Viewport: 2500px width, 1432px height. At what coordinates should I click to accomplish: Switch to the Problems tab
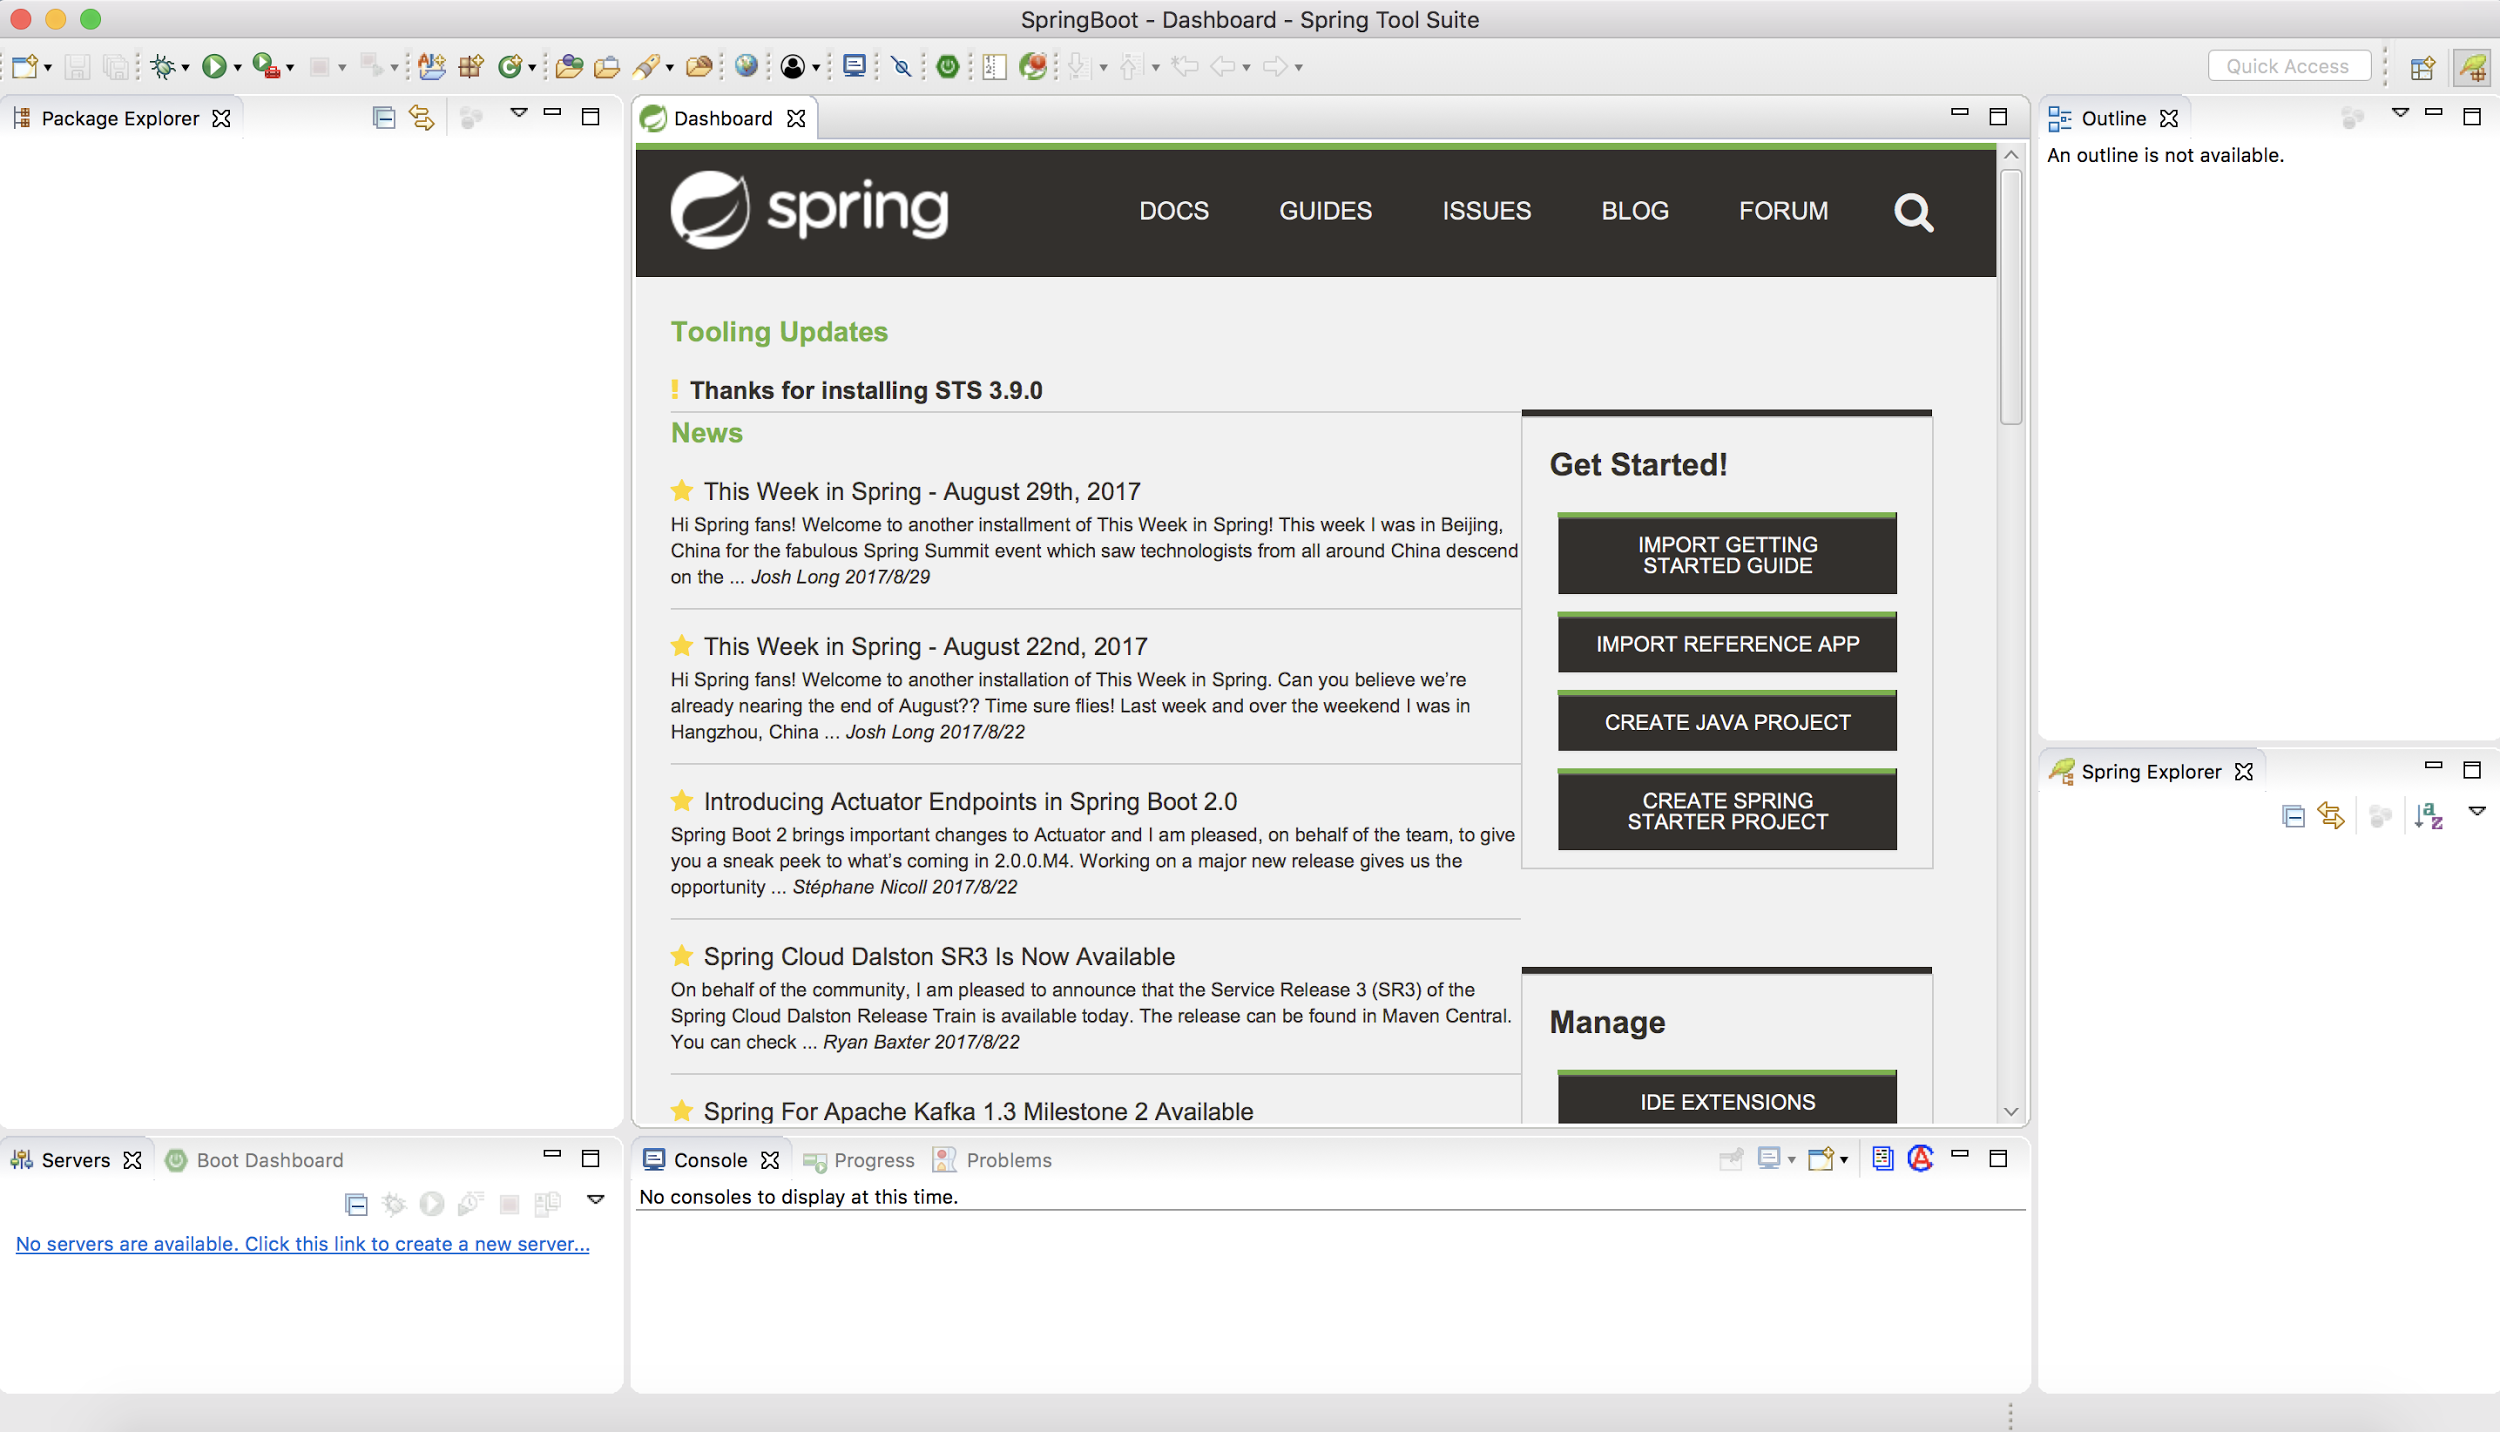[993, 1160]
